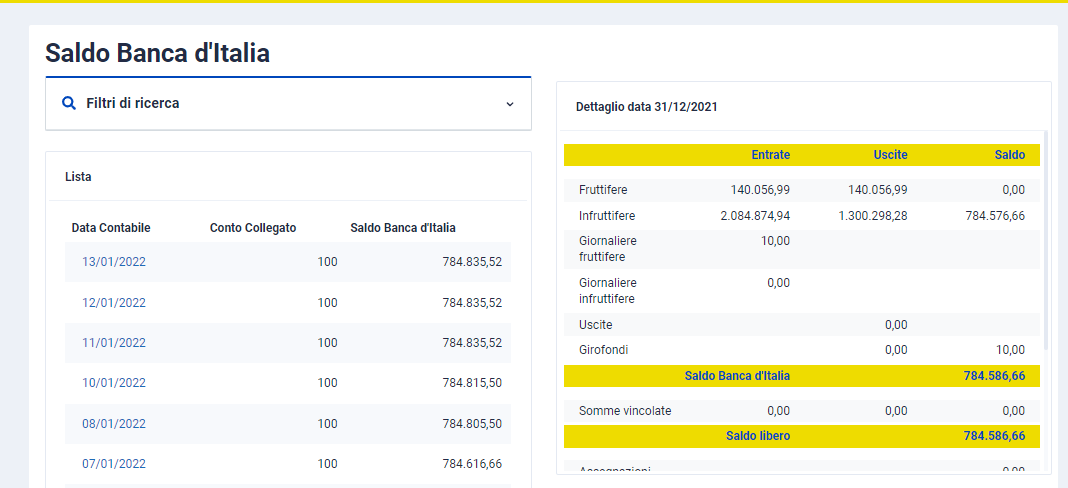Open the Filtri di ricerca panel header
This screenshot has width=1068, height=488.
point(288,104)
